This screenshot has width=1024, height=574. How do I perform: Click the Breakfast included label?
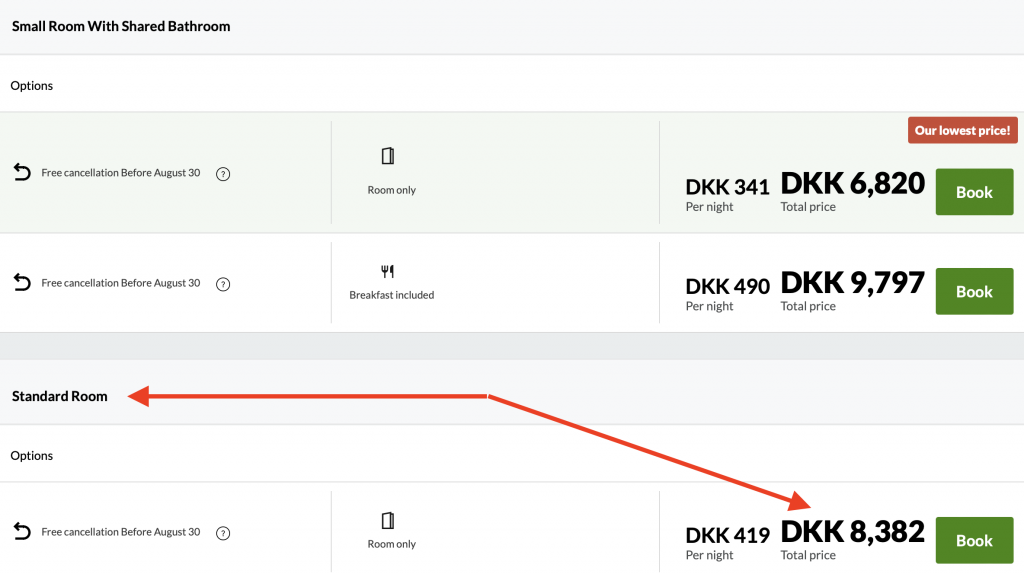tap(392, 295)
